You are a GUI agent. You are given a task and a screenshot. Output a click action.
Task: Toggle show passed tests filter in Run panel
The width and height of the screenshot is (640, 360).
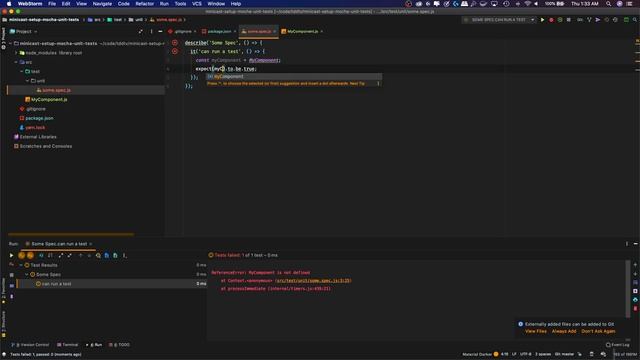[41, 256]
